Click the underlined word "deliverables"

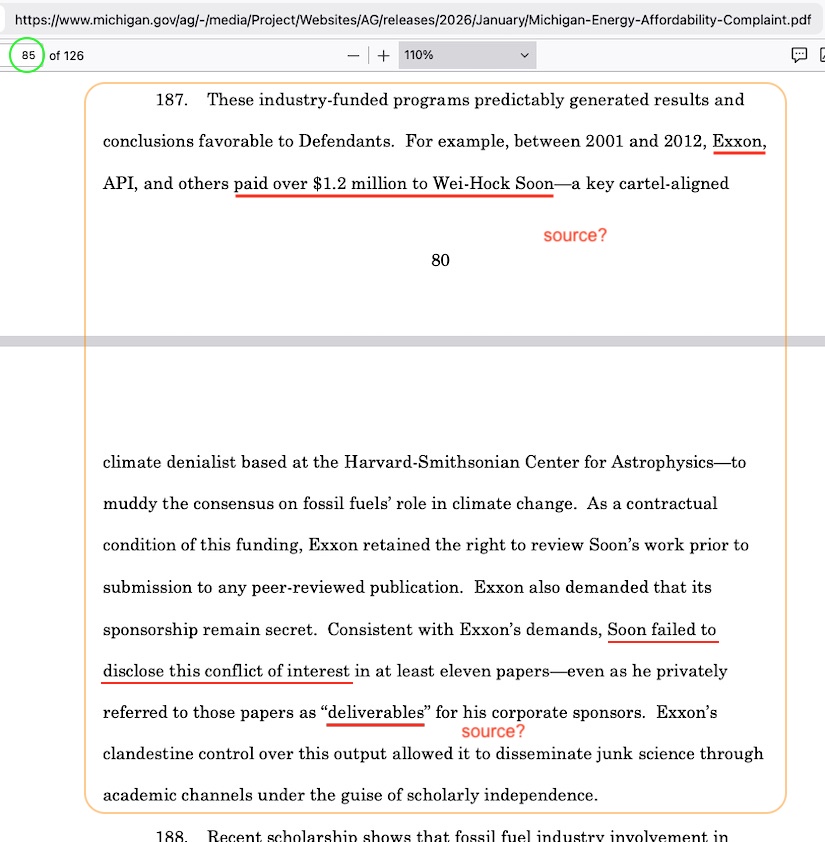click(376, 713)
